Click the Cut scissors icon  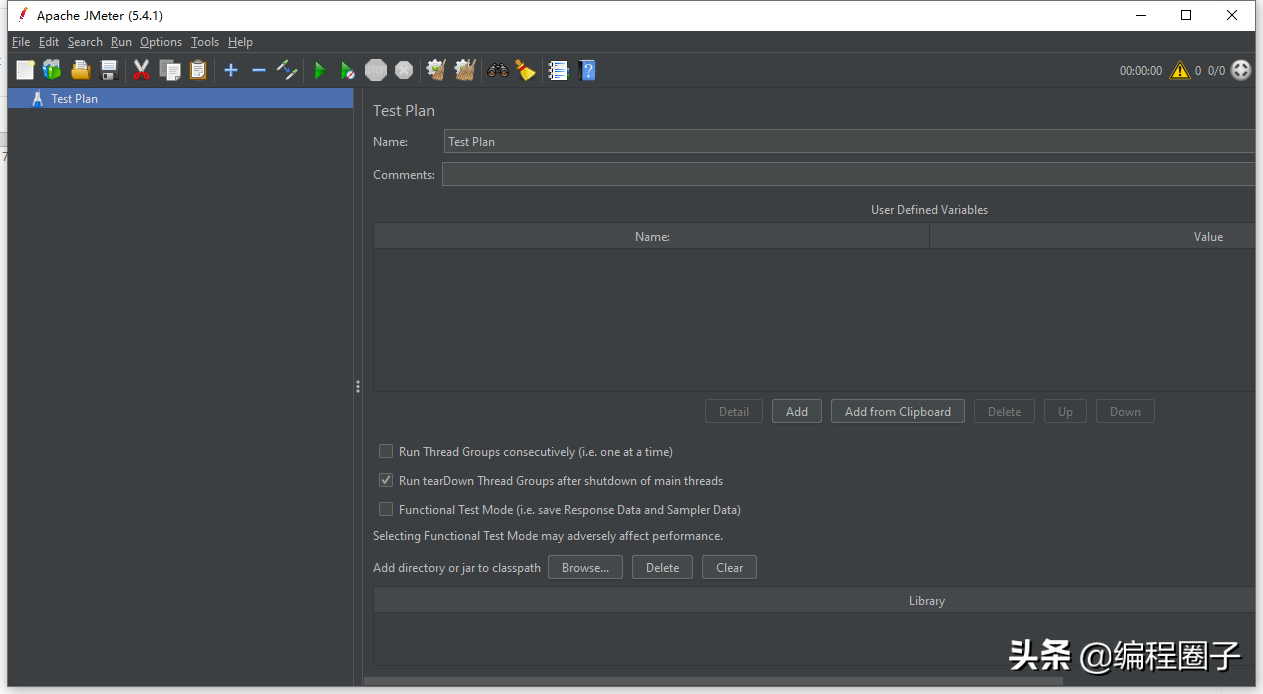141,70
